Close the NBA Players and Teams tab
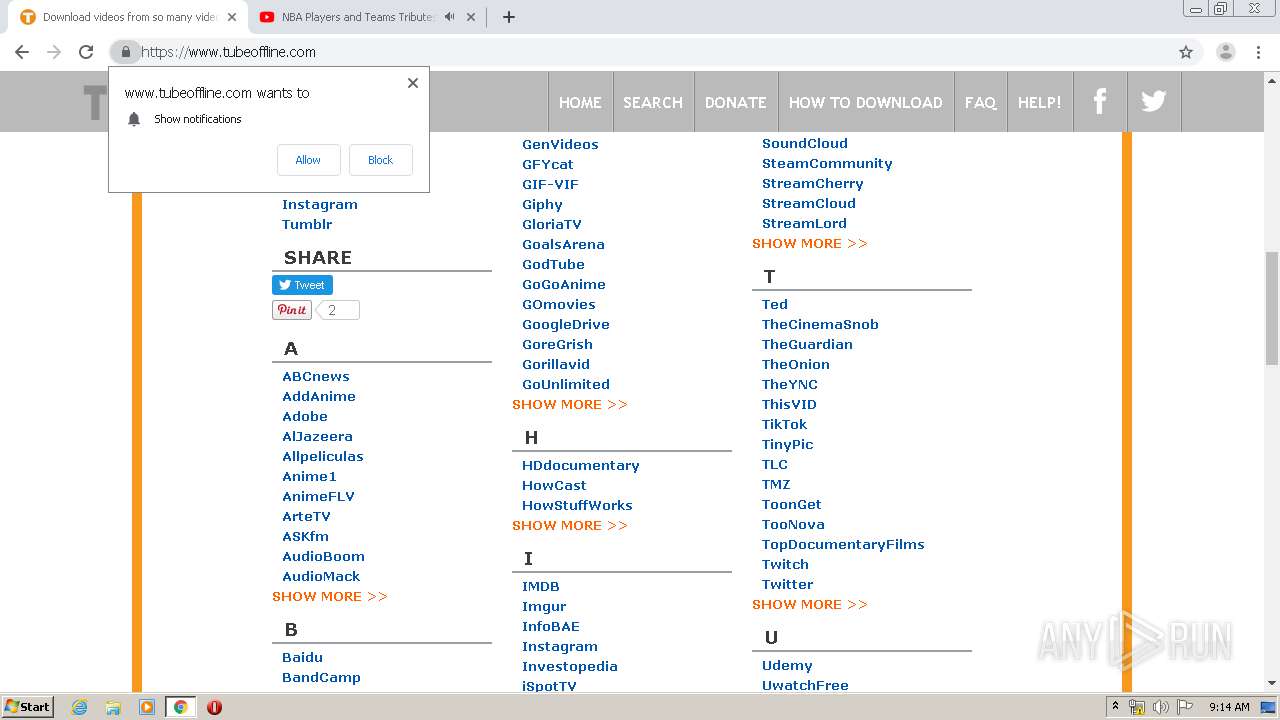Screen dimensions: 1280x720 [x=471, y=17]
